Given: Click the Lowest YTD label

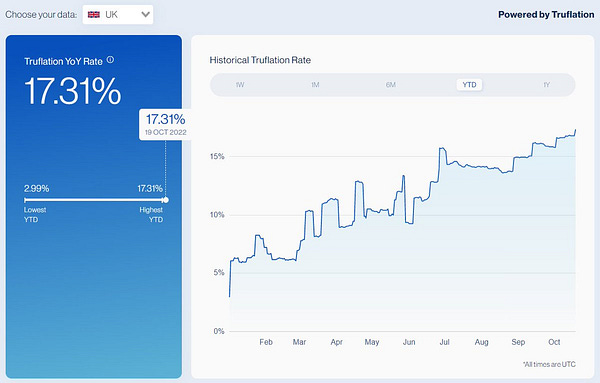Looking at the screenshot, I should pos(35,215).
